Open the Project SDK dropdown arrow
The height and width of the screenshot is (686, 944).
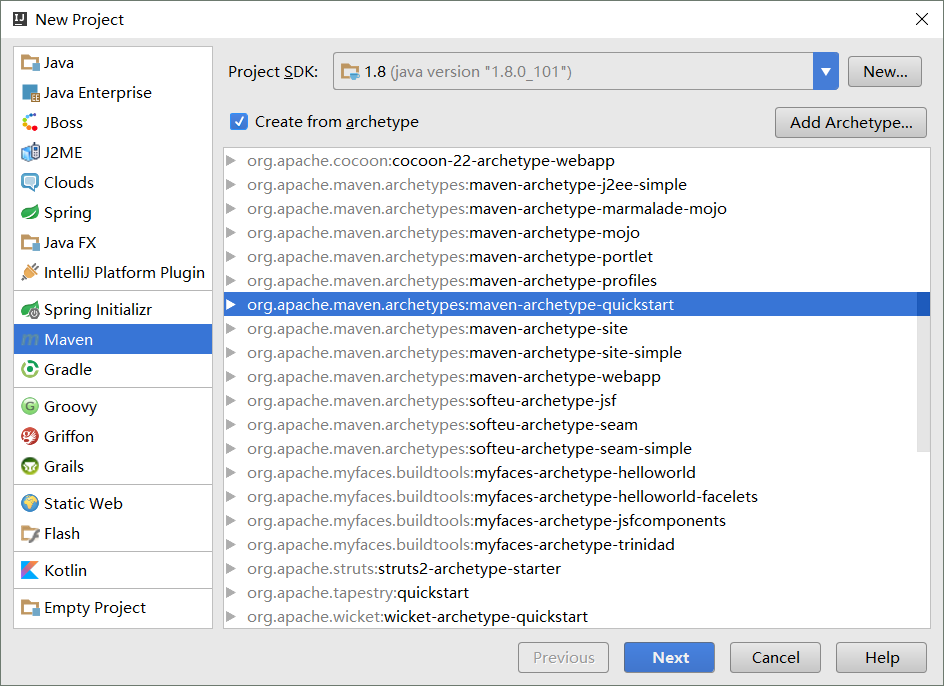(825, 71)
